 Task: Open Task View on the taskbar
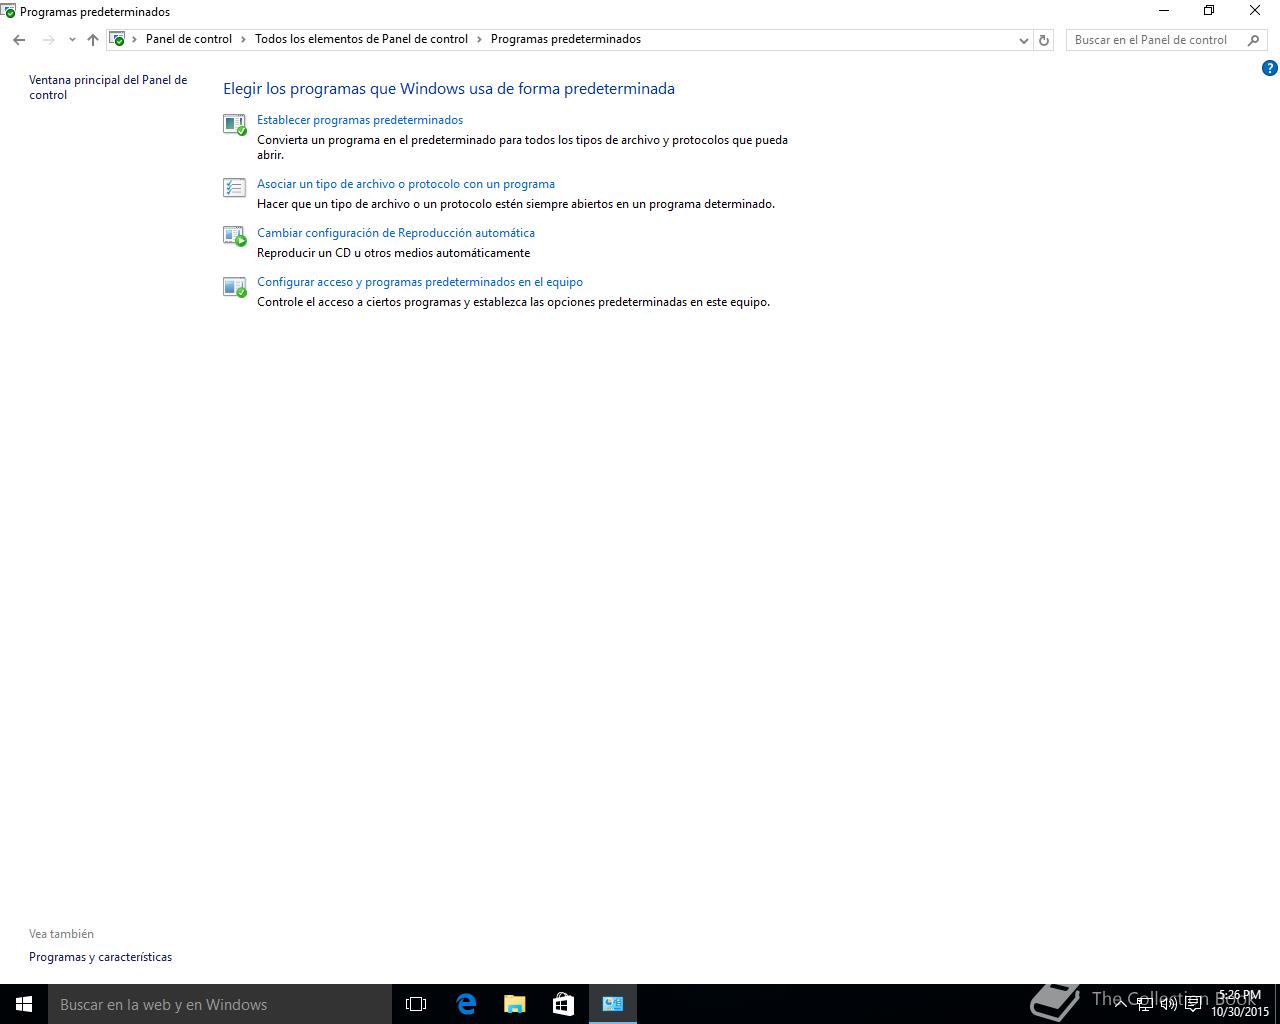click(x=416, y=1004)
